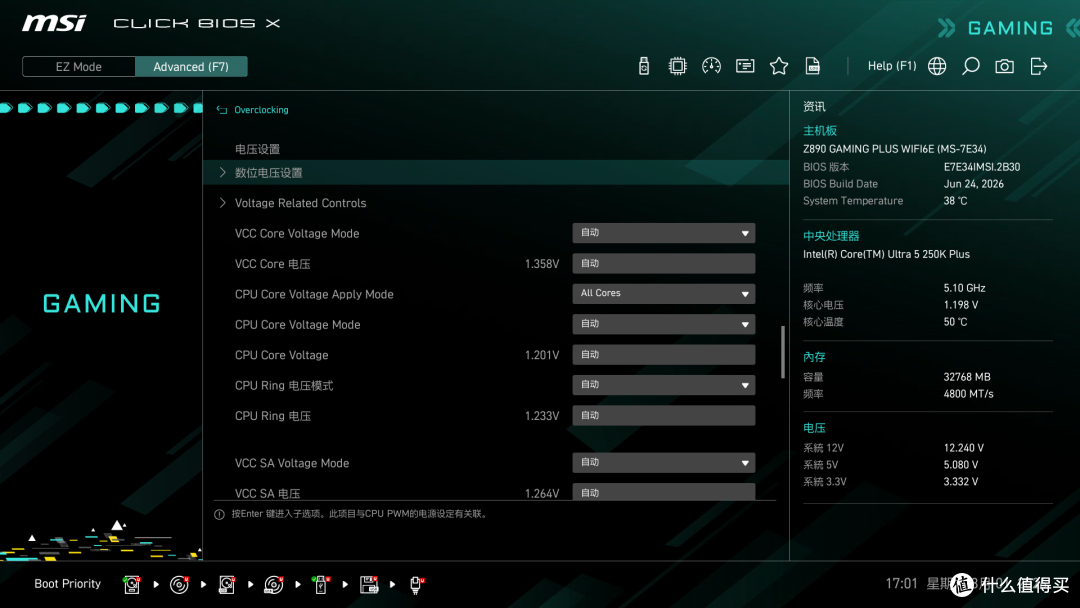1080x608 pixels.
Task: Click the 1.264V VCC SA value
Action: point(541,494)
